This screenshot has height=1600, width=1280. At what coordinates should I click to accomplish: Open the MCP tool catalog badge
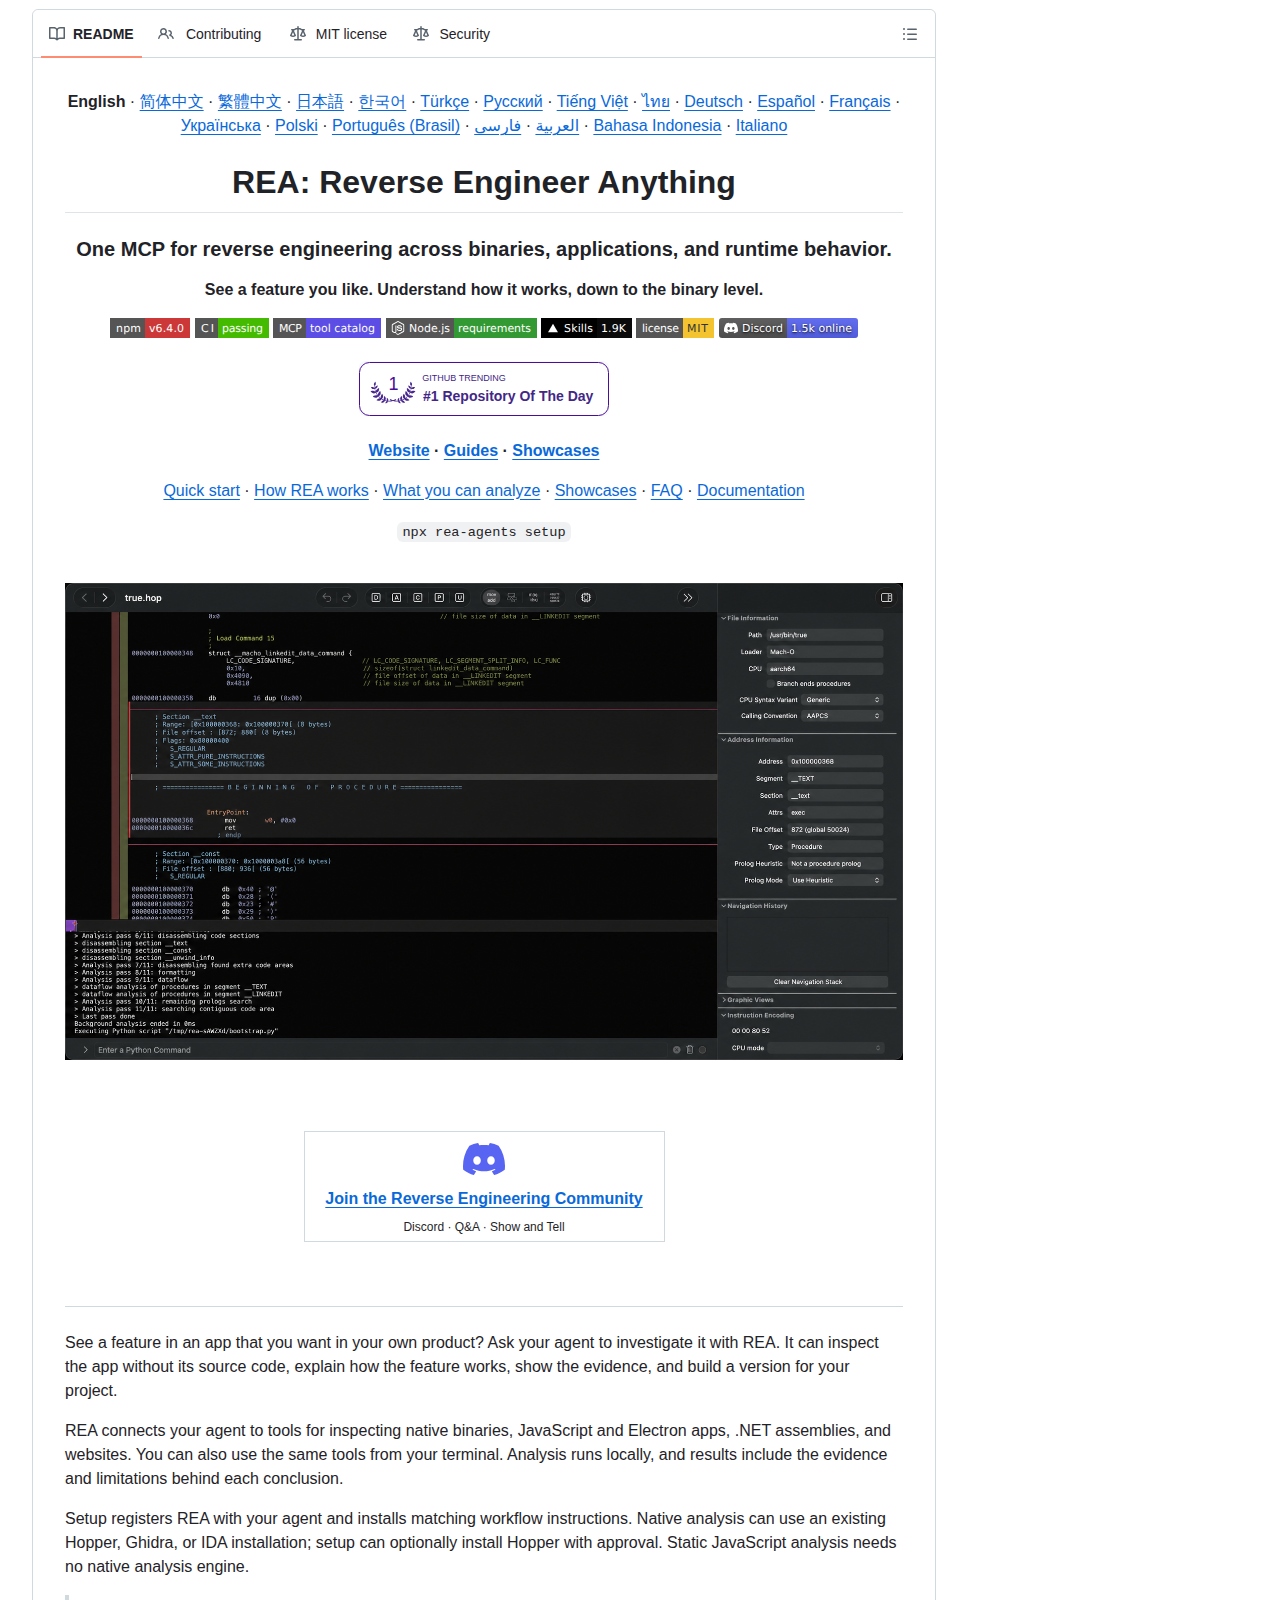coord(327,328)
